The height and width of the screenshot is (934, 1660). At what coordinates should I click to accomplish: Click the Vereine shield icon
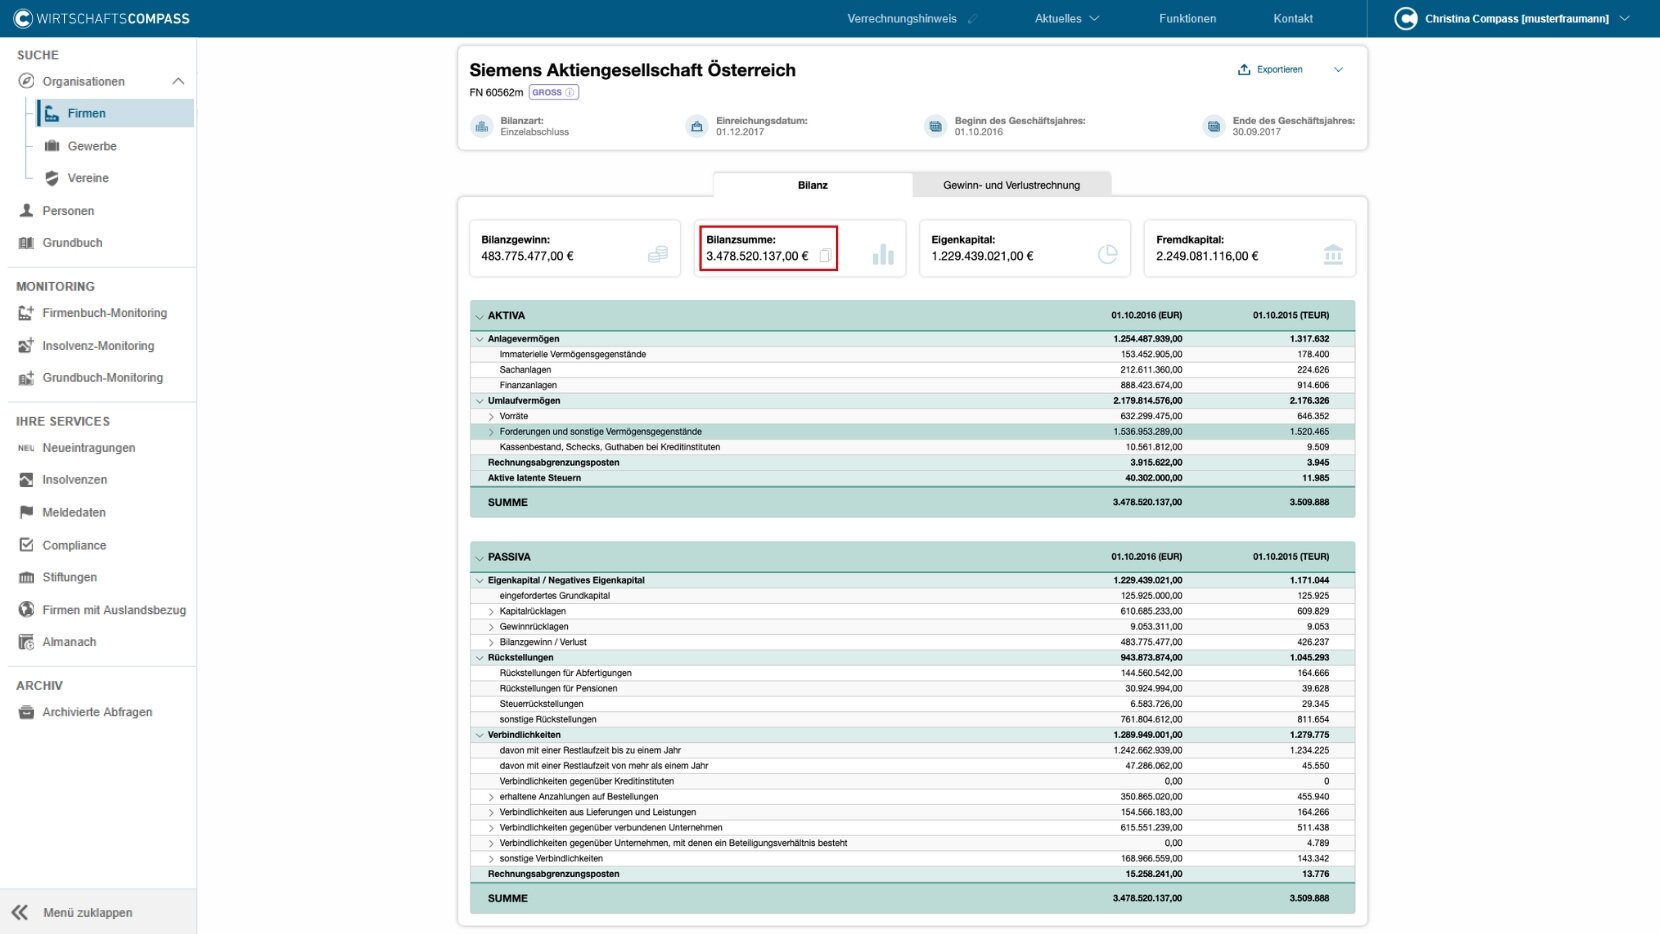(52, 178)
